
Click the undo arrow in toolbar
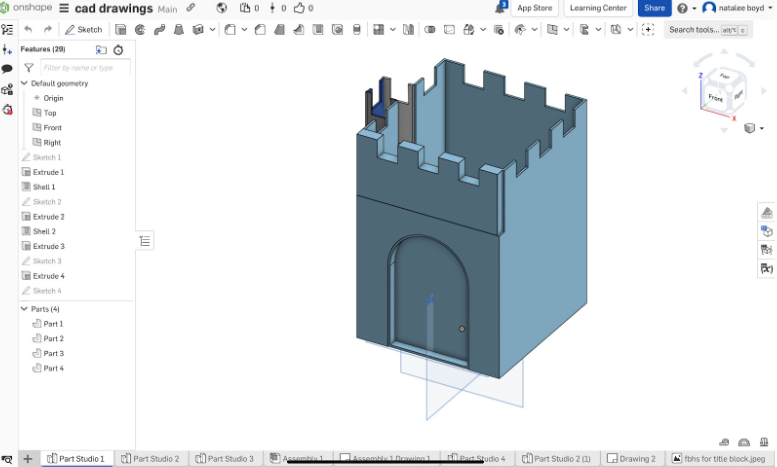coord(28,30)
